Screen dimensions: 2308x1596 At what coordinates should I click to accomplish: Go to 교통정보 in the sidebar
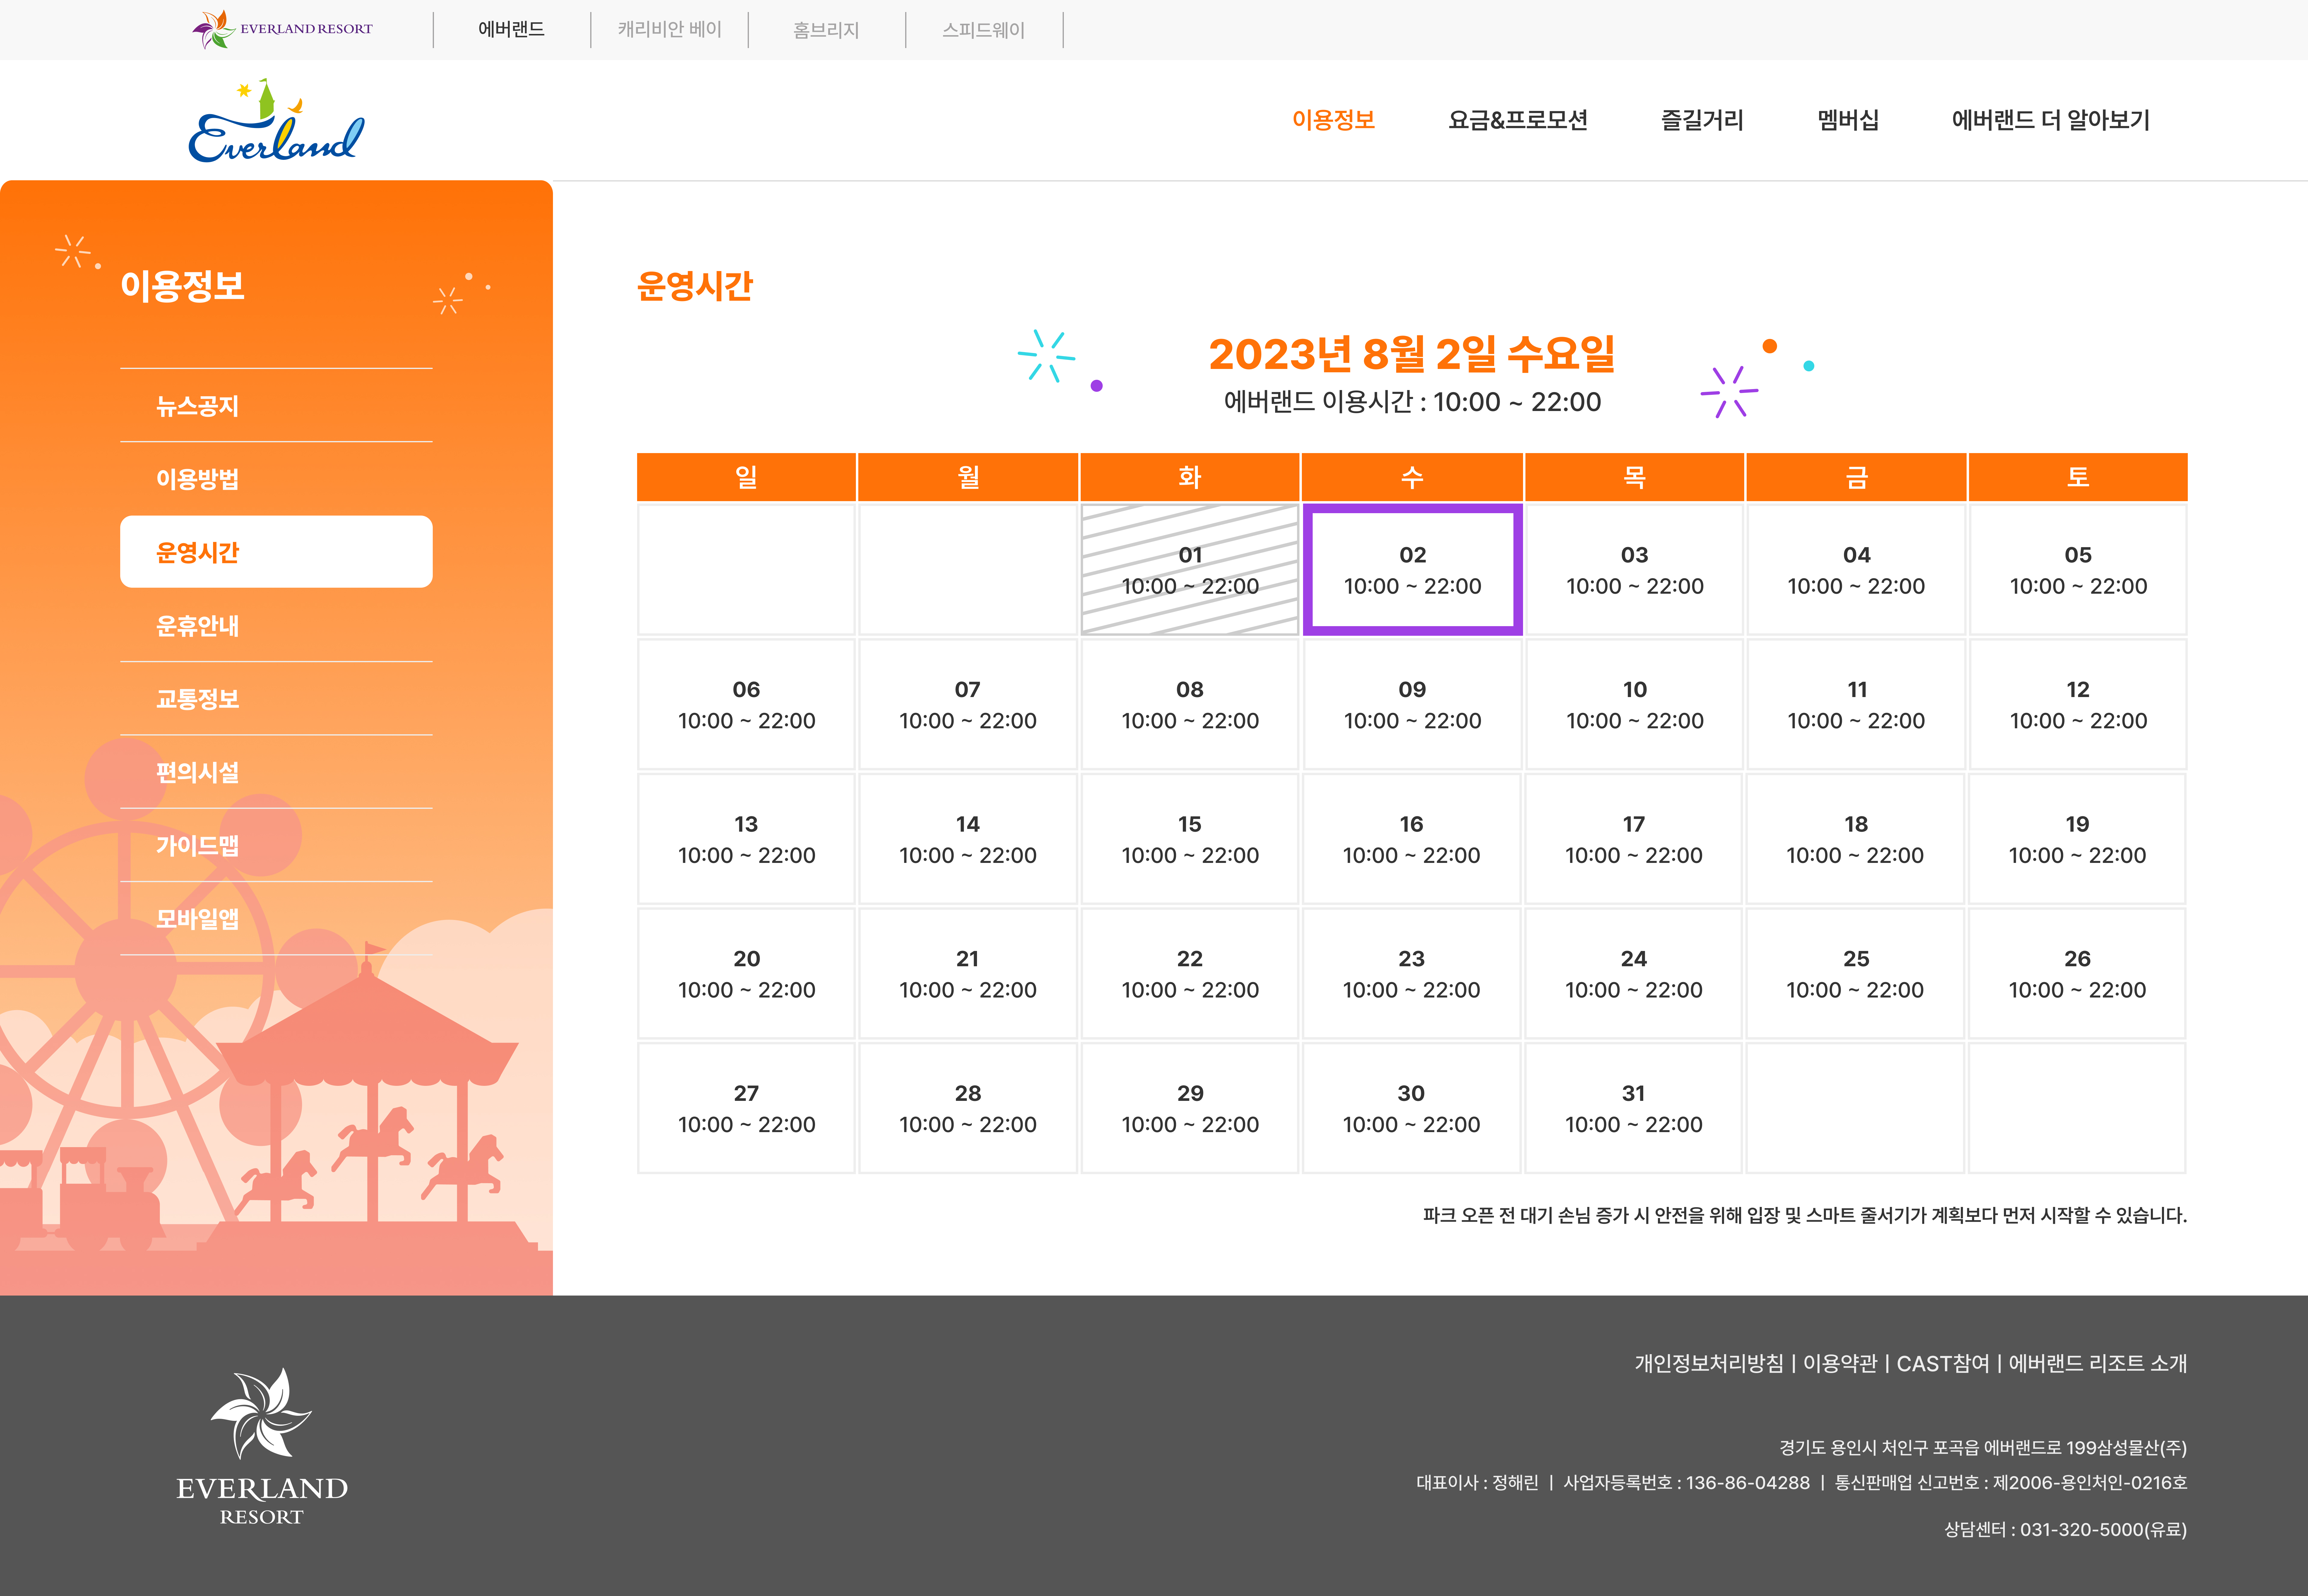point(276,699)
